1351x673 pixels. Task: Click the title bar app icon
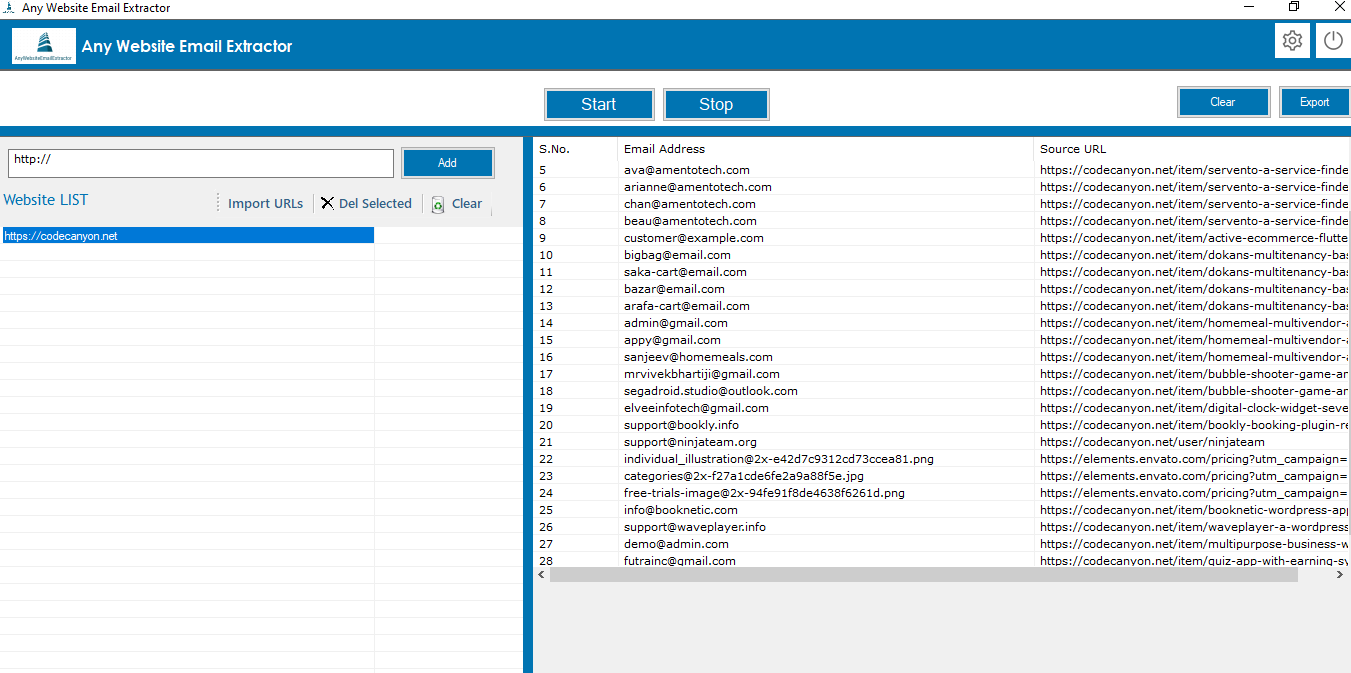[x=8, y=8]
